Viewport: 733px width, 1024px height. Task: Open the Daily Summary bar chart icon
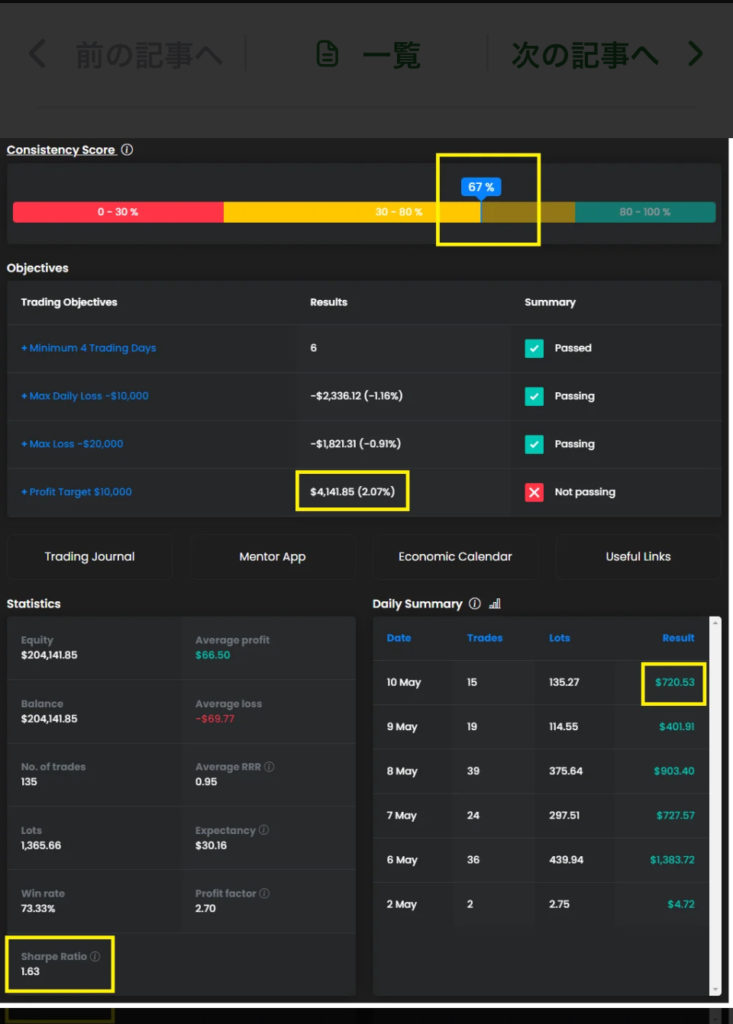(495, 604)
